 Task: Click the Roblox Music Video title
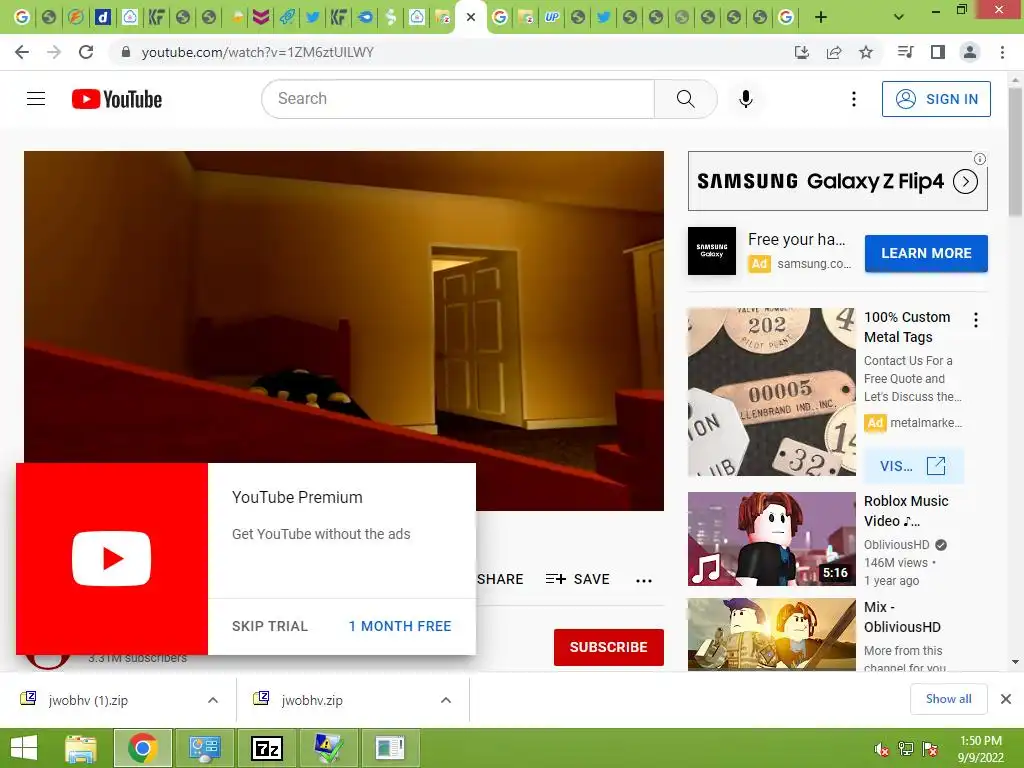coord(906,511)
